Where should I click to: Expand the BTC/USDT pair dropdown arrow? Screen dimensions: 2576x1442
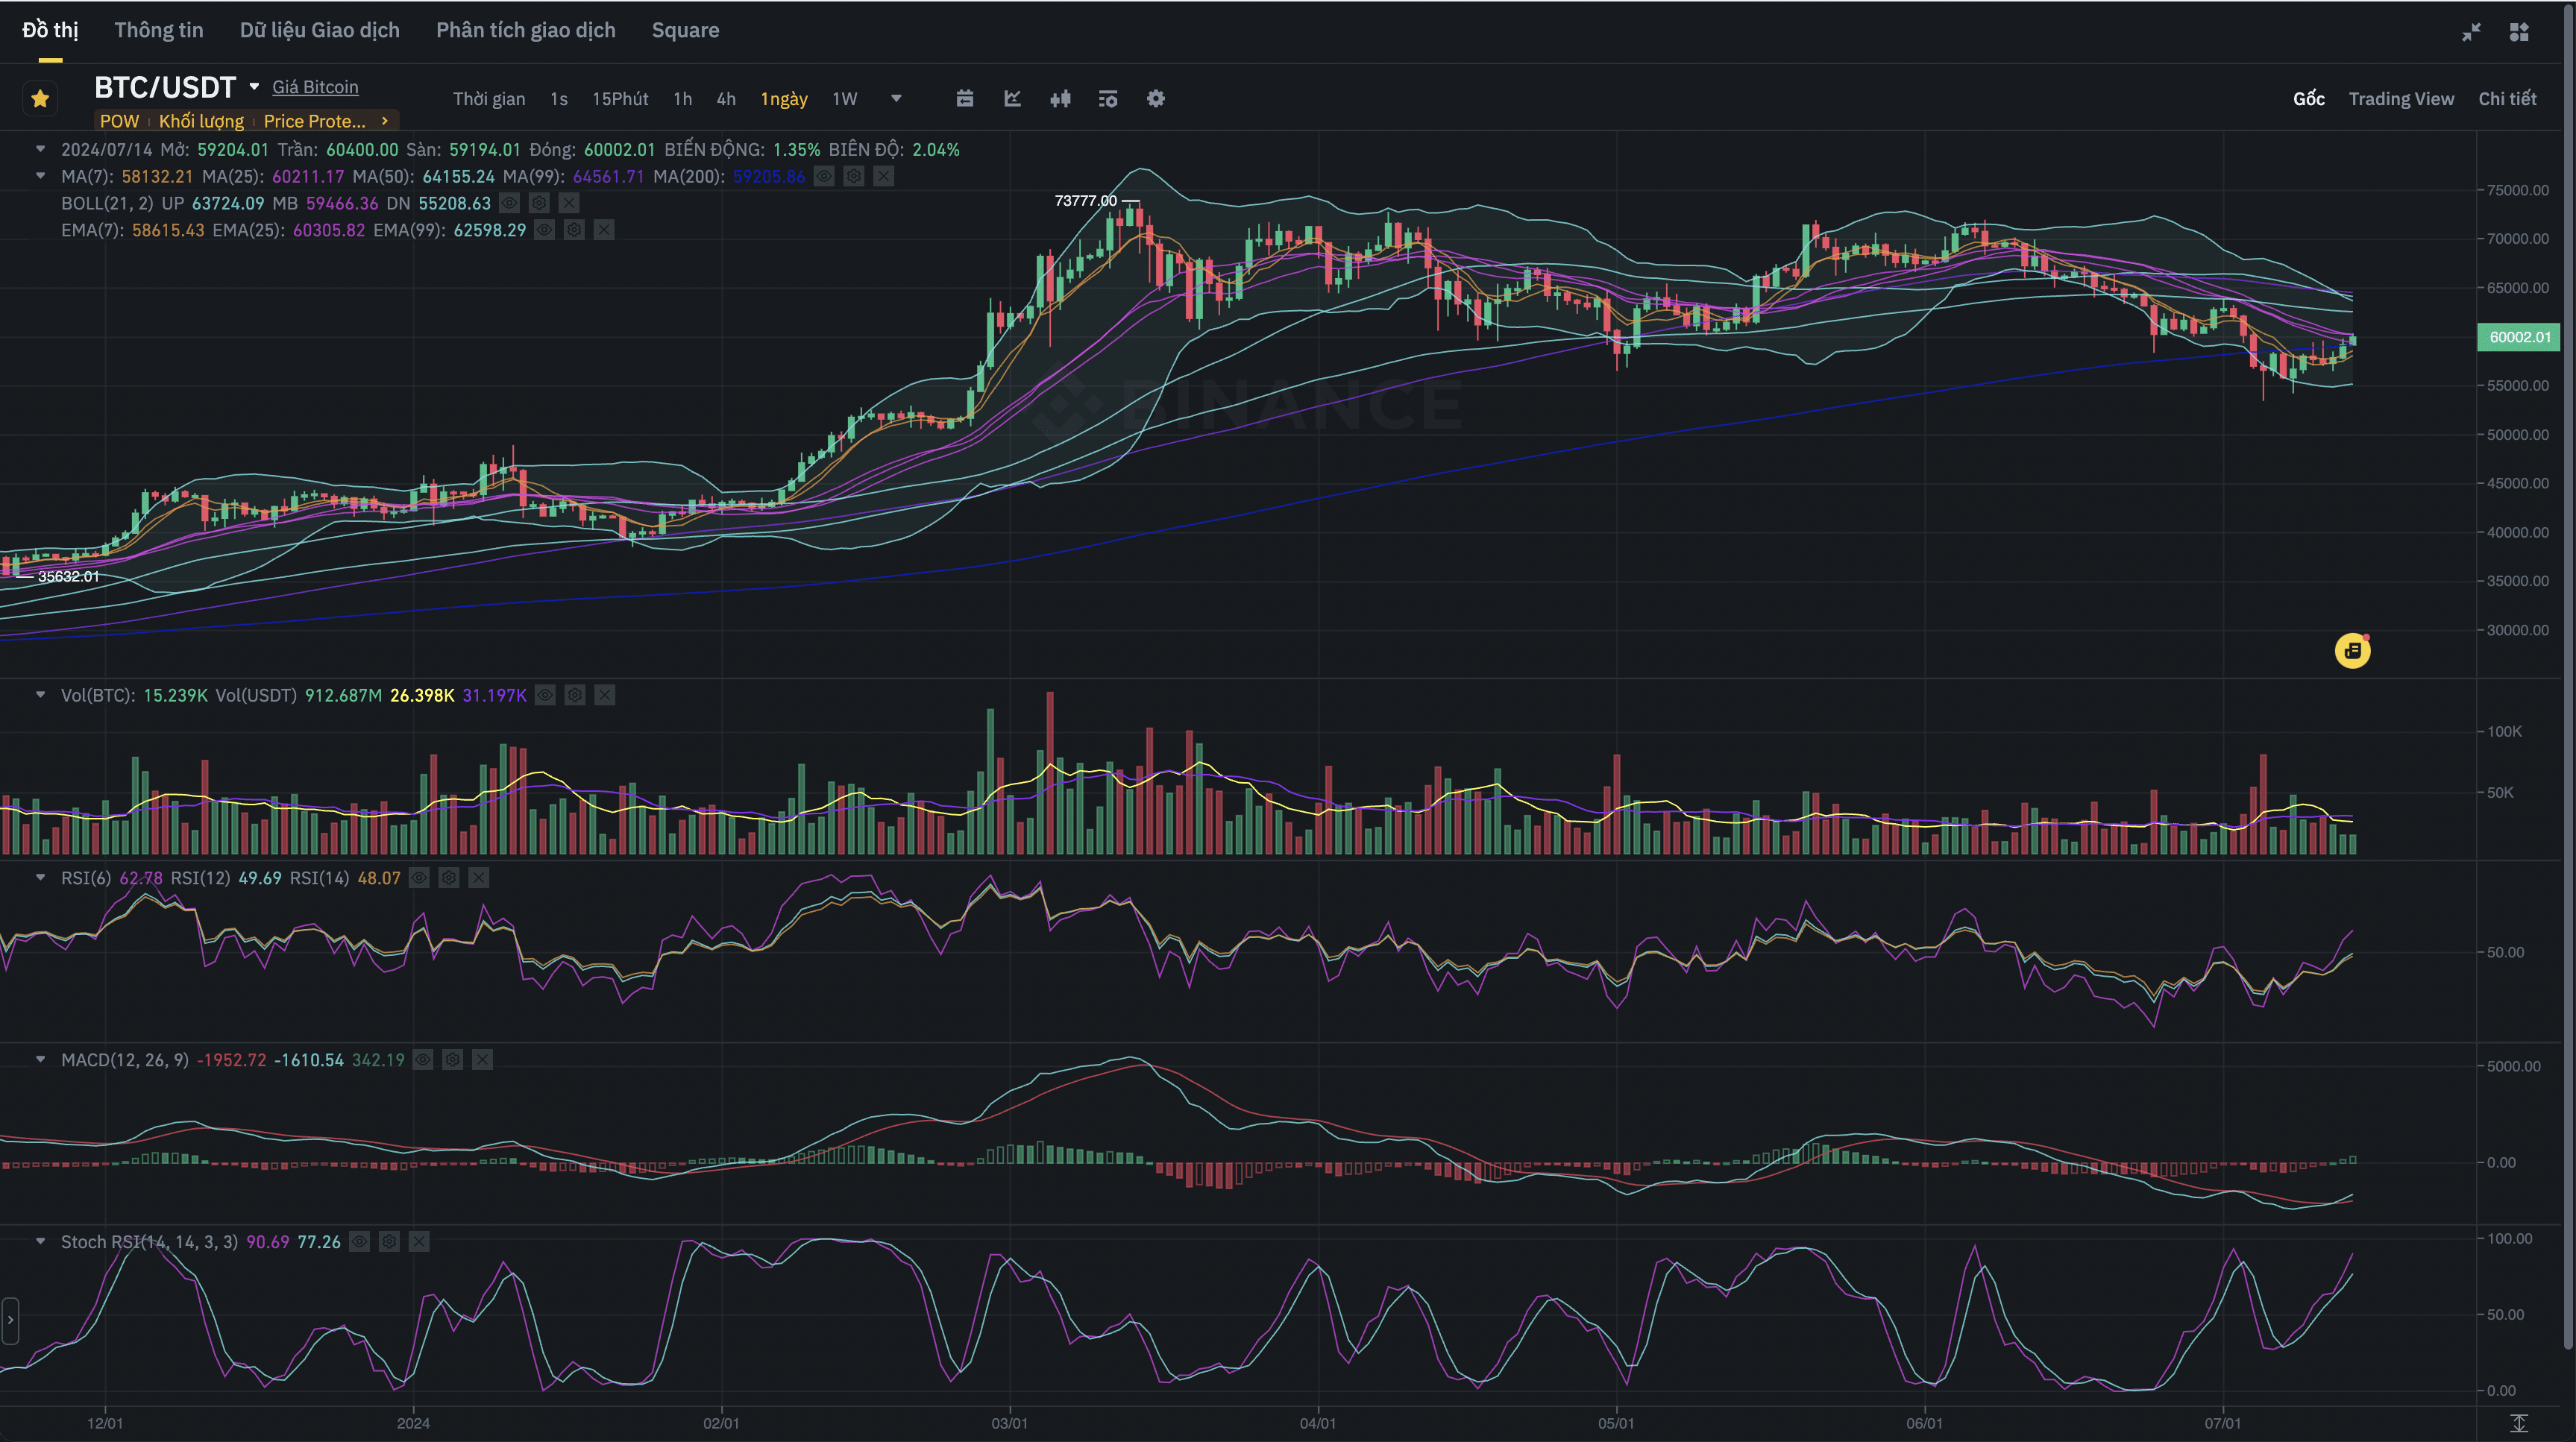point(254,87)
